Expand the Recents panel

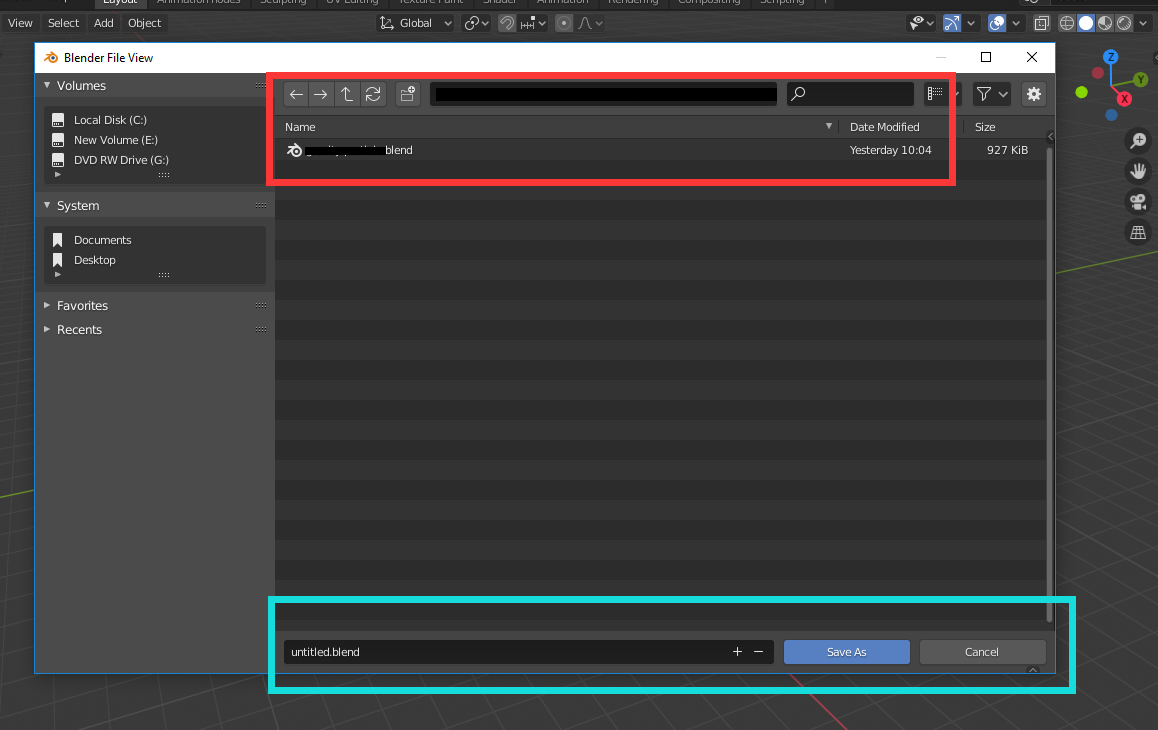(47, 330)
